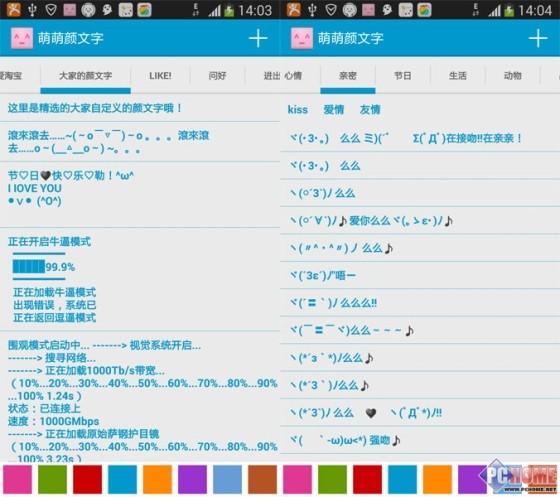The image size is (560, 497).
Task: Tap the 滚來滚去 emoticon entry
Action: 140,142
